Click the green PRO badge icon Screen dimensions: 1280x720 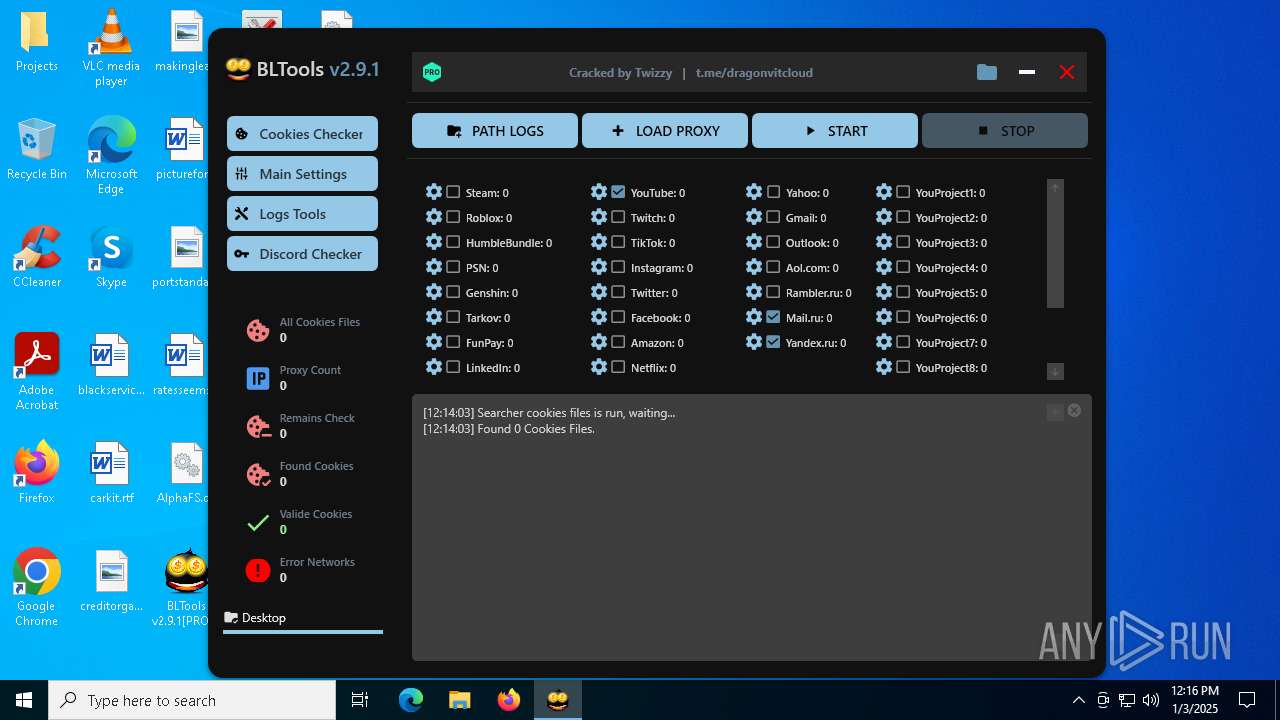click(x=432, y=72)
